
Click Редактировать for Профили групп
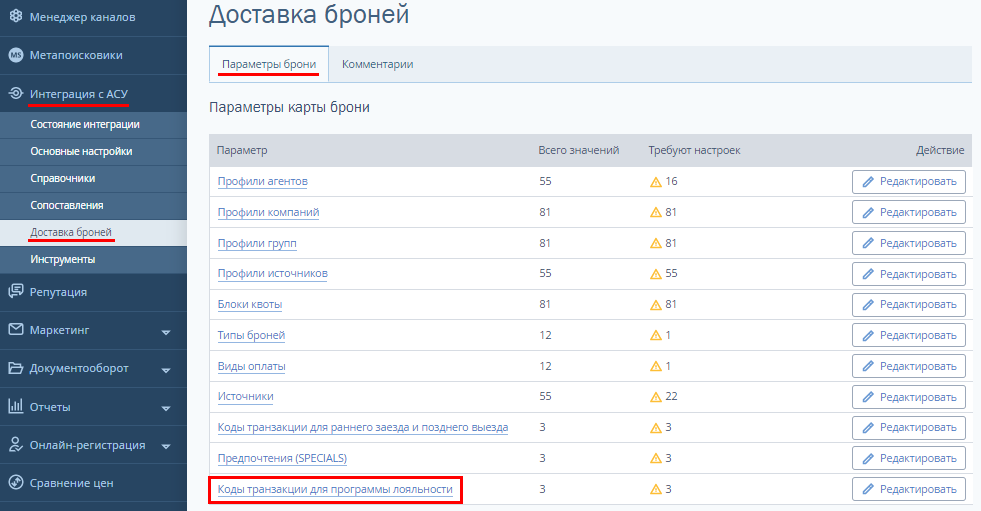pyautogui.click(x=908, y=243)
